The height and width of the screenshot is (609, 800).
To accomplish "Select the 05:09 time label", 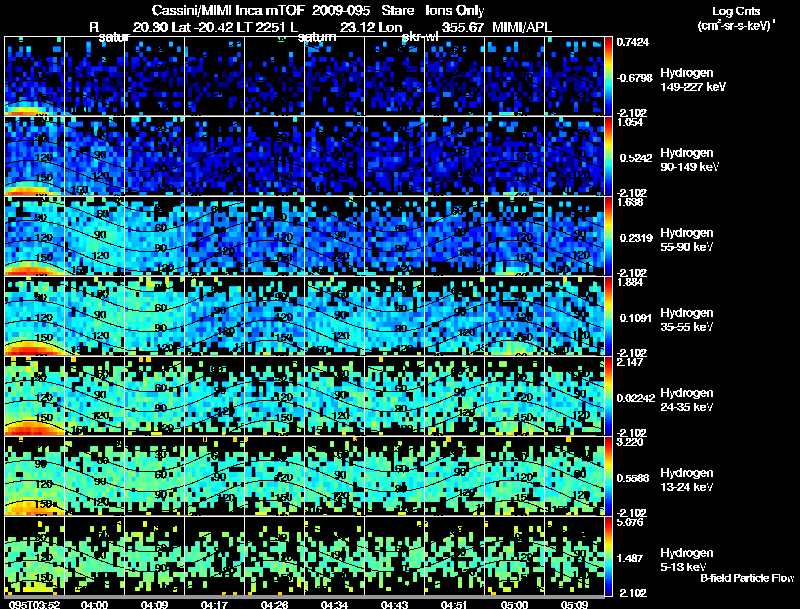I will point(574,605).
